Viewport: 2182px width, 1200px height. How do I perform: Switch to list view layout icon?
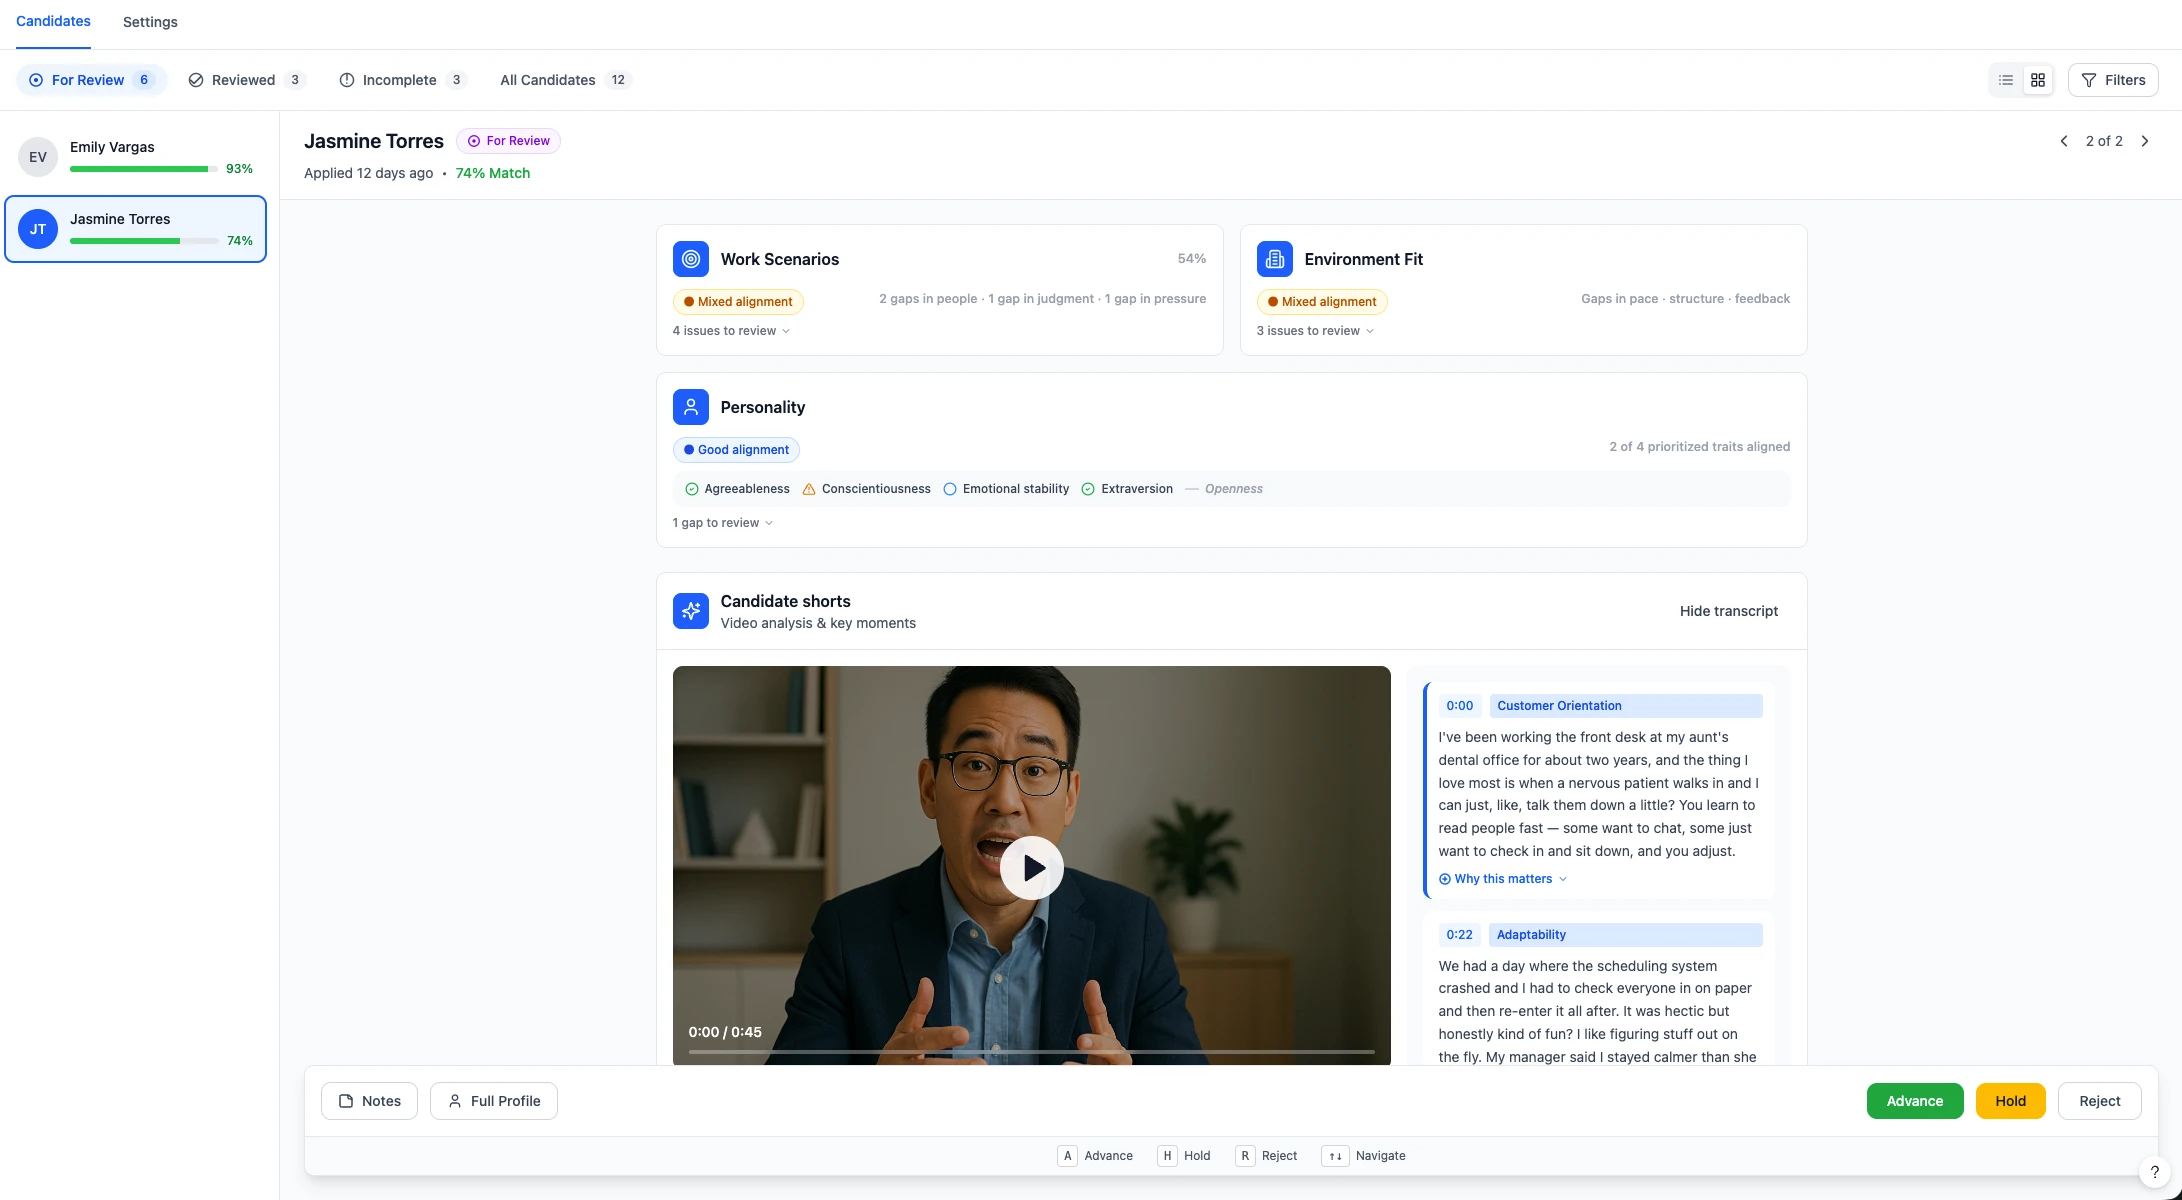click(x=2005, y=80)
